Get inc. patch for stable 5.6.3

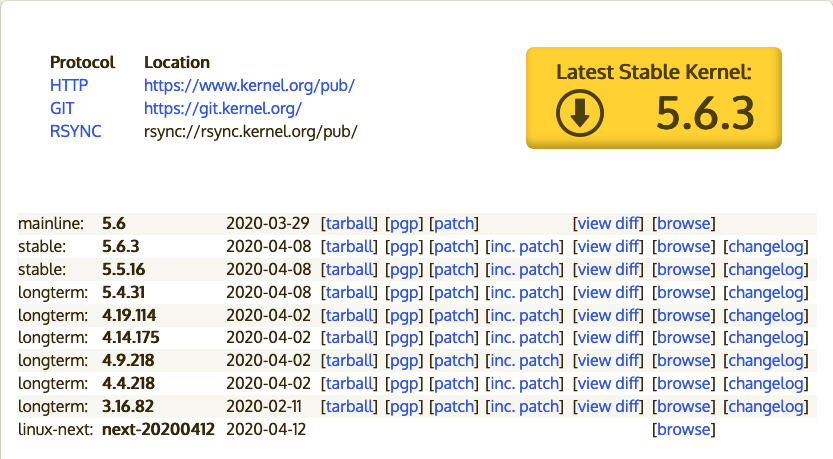click(524, 246)
